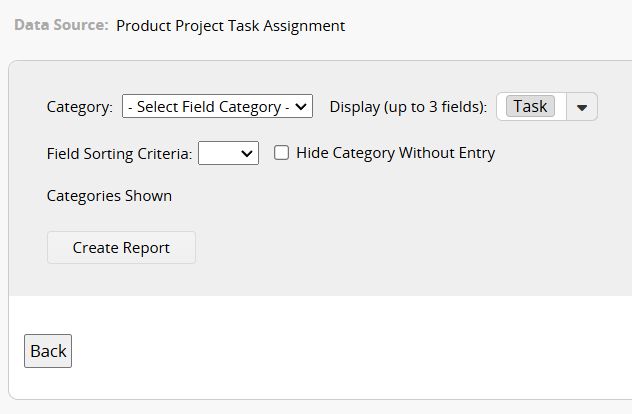Select the Task tag in Display field

coord(530,106)
